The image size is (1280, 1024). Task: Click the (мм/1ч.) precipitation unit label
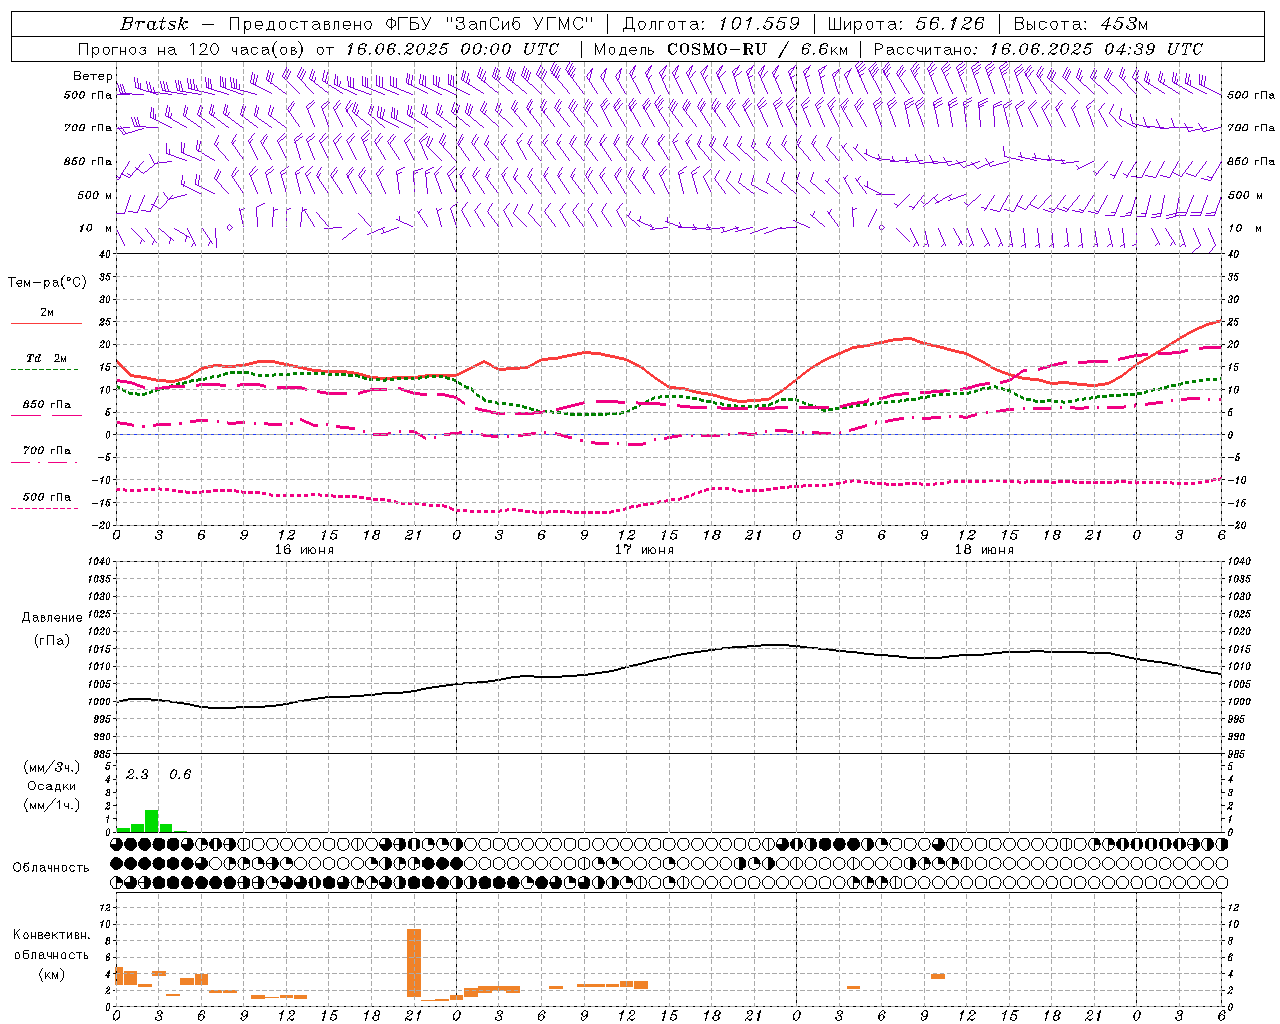[52, 805]
